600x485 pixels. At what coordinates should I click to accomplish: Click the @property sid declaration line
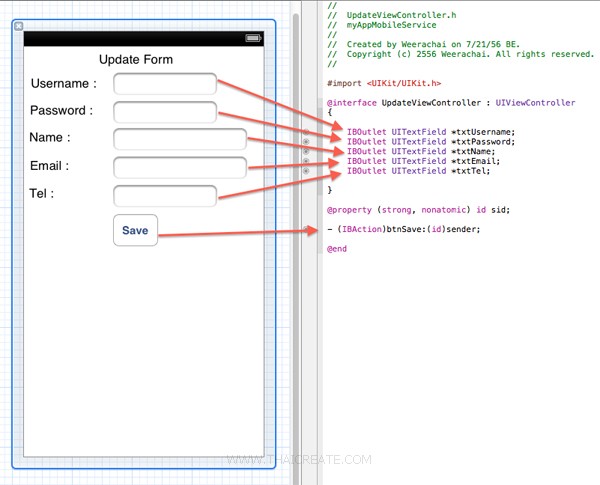coord(419,210)
